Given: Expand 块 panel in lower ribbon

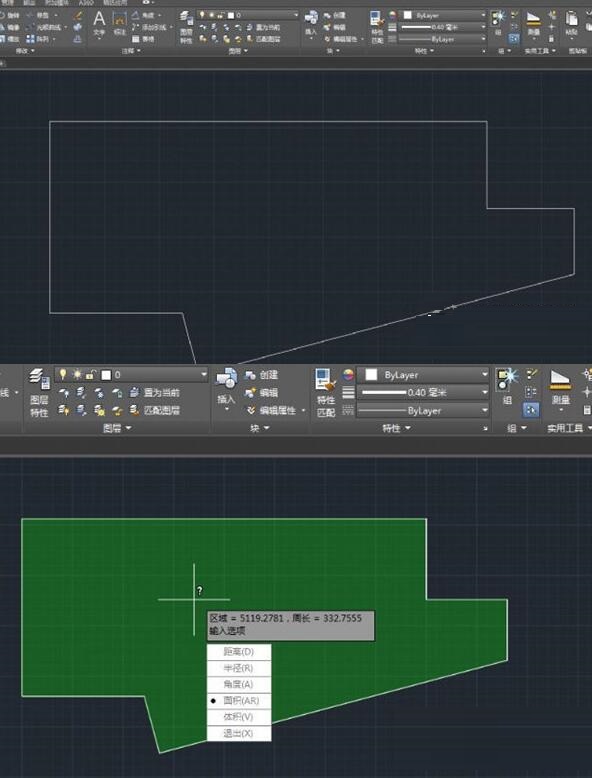Looking at the screenshot, I should pos(260,428).
